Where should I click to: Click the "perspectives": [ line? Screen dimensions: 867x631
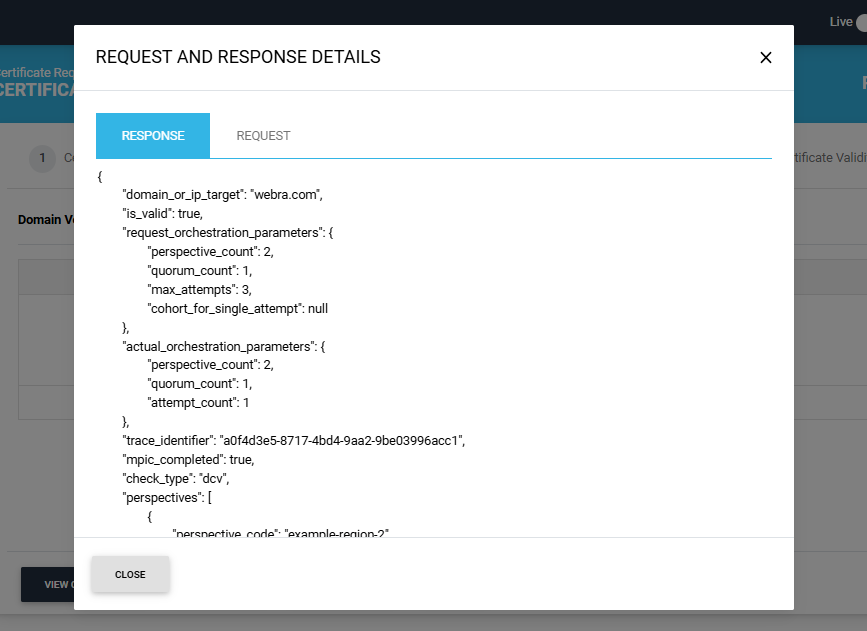click(x=167, y=498)
